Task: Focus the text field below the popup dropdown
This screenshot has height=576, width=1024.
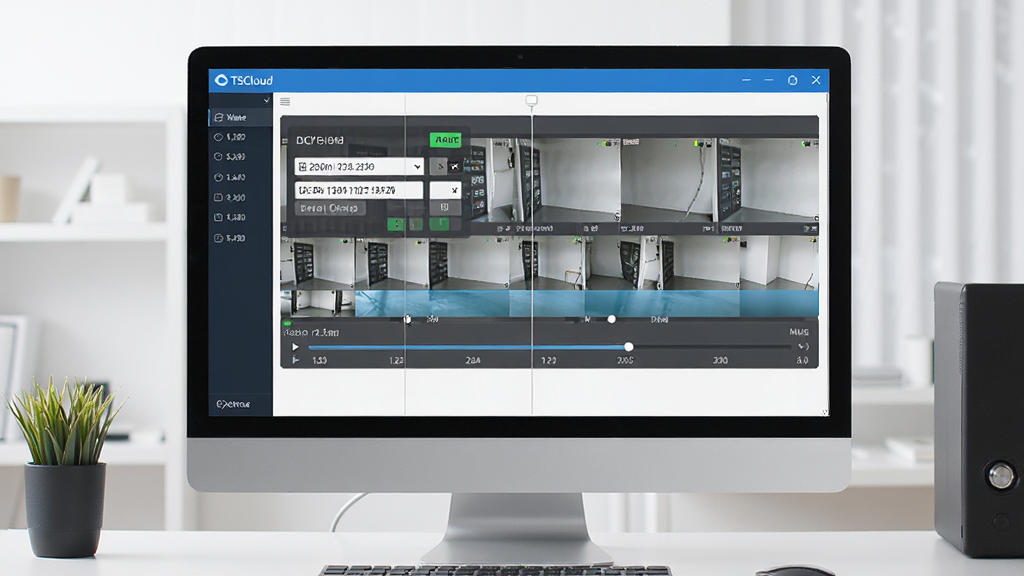Action: pos(359,190)
